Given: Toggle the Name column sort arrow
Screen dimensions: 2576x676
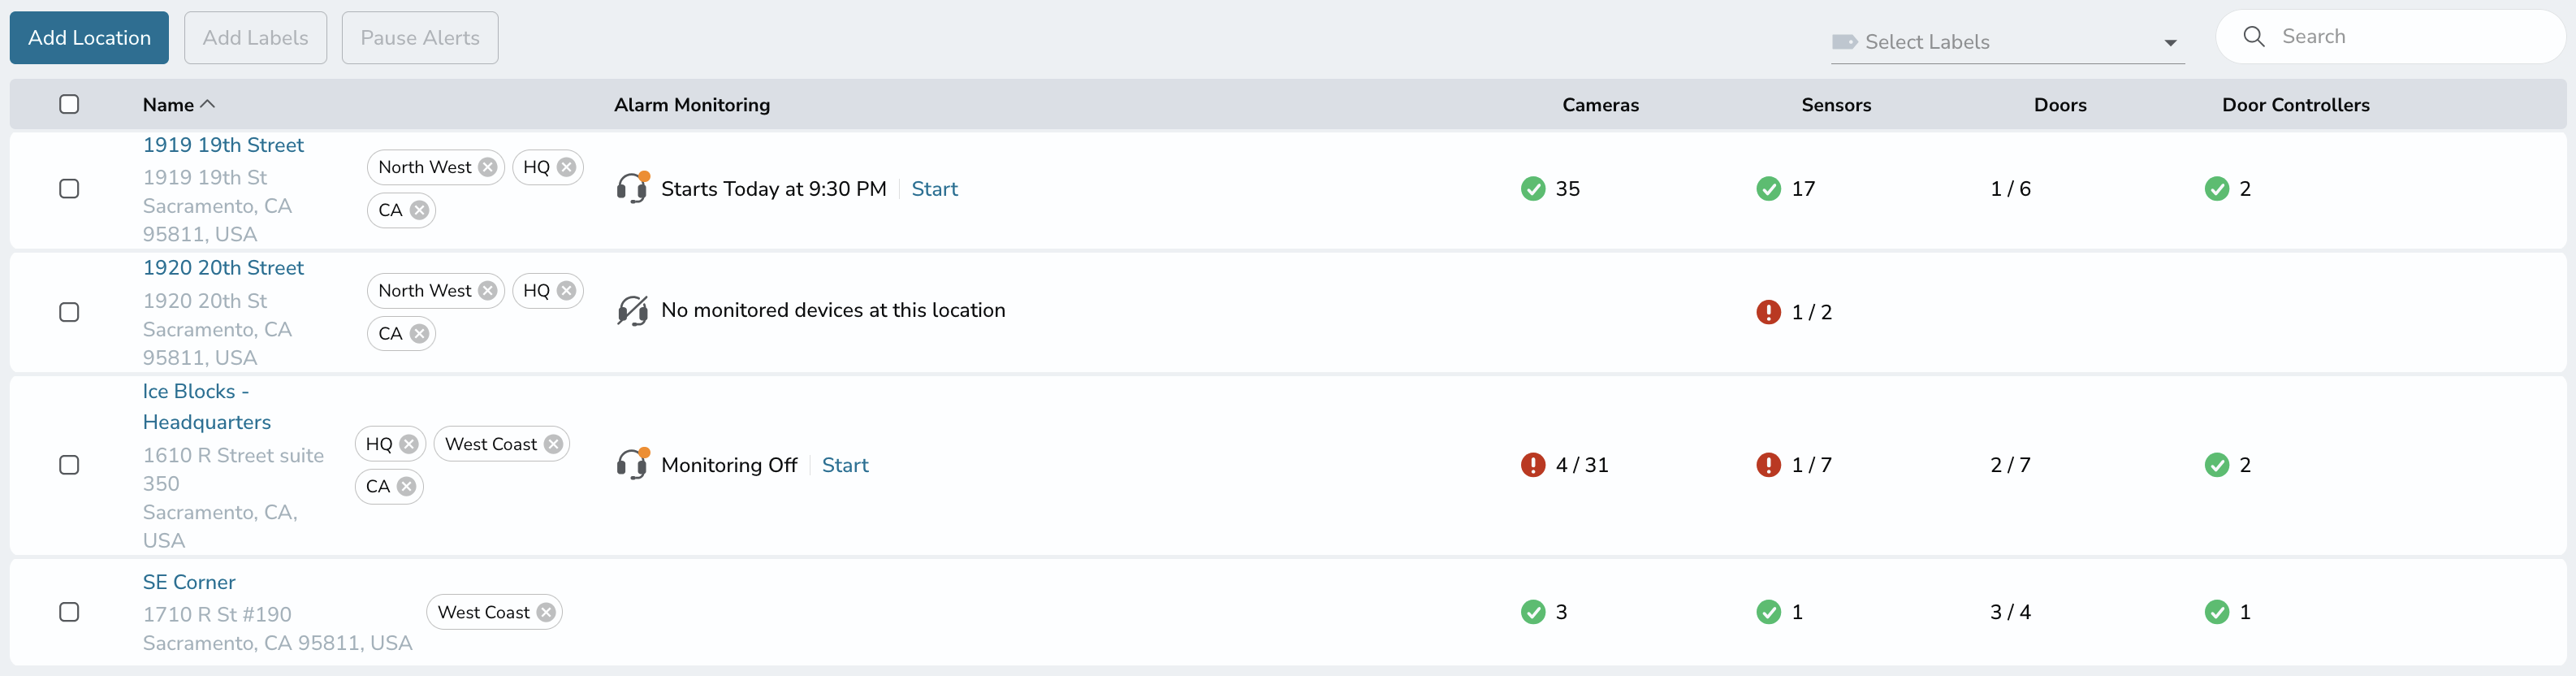Looking at the screenshot, I should (209, 103).
